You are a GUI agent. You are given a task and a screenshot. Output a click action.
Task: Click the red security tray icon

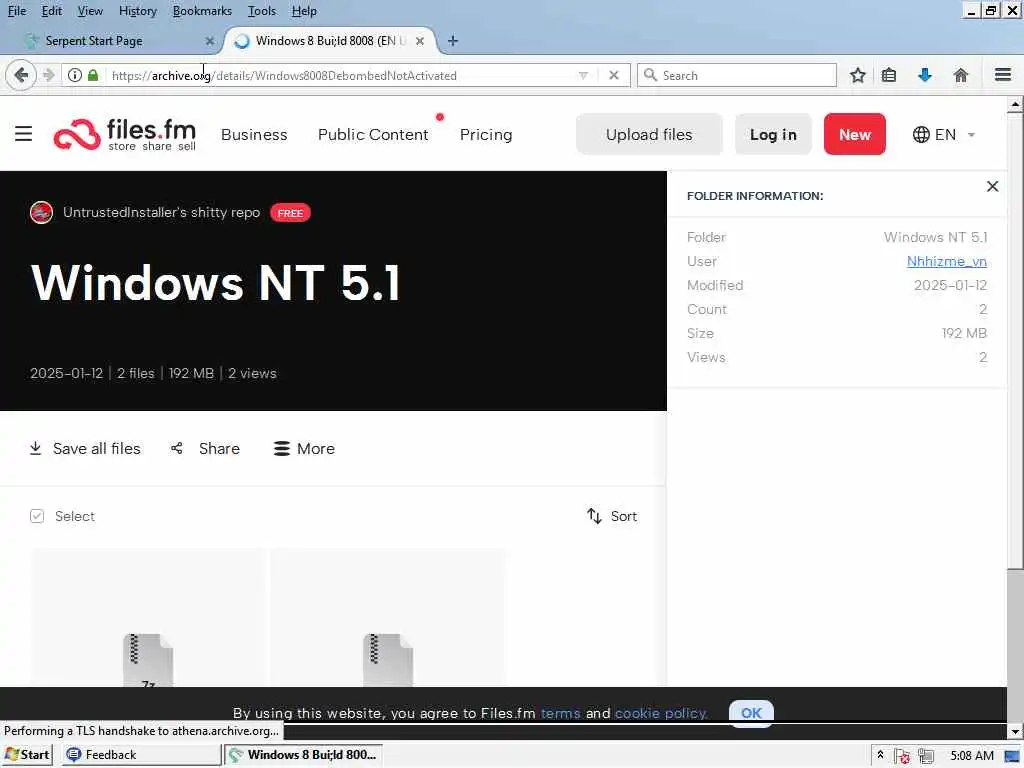[903, 756]
